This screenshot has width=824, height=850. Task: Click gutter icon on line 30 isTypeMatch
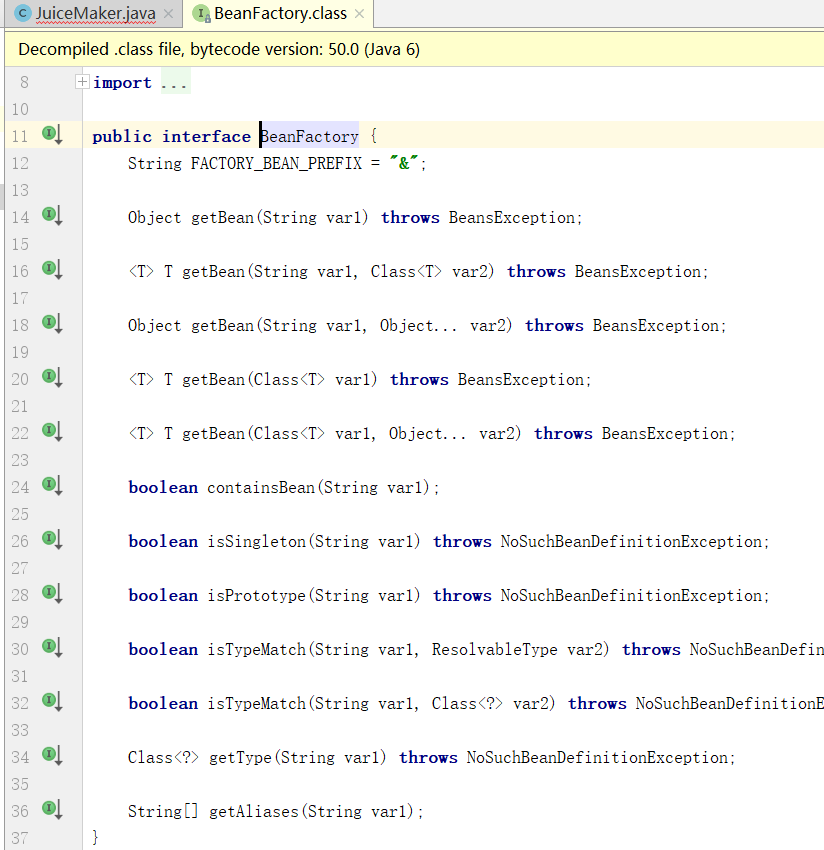click(x=49, y=648)
